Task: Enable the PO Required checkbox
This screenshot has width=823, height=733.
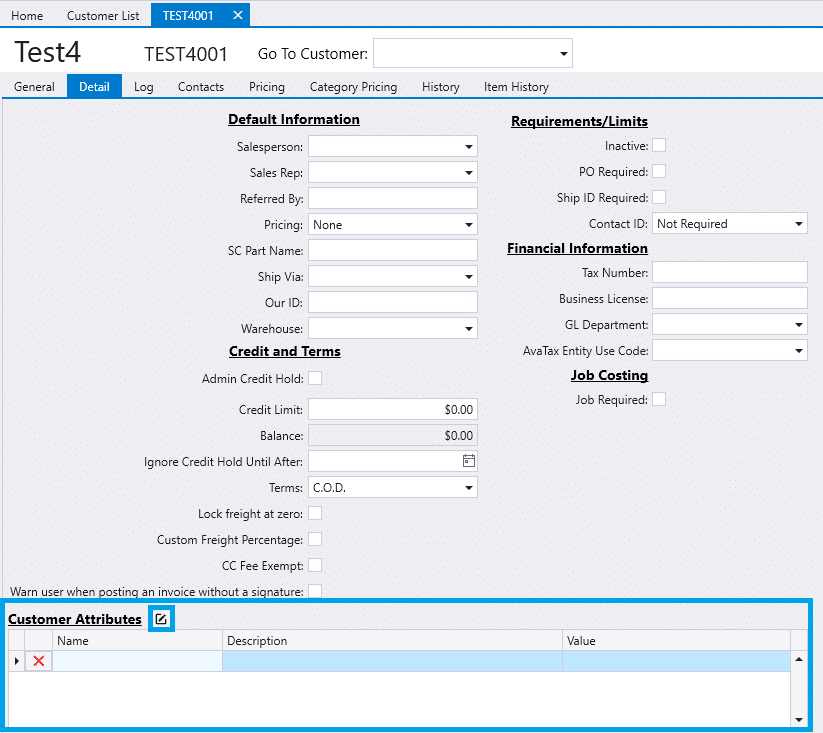Action: pyautogui.click(x=659, y=172)
